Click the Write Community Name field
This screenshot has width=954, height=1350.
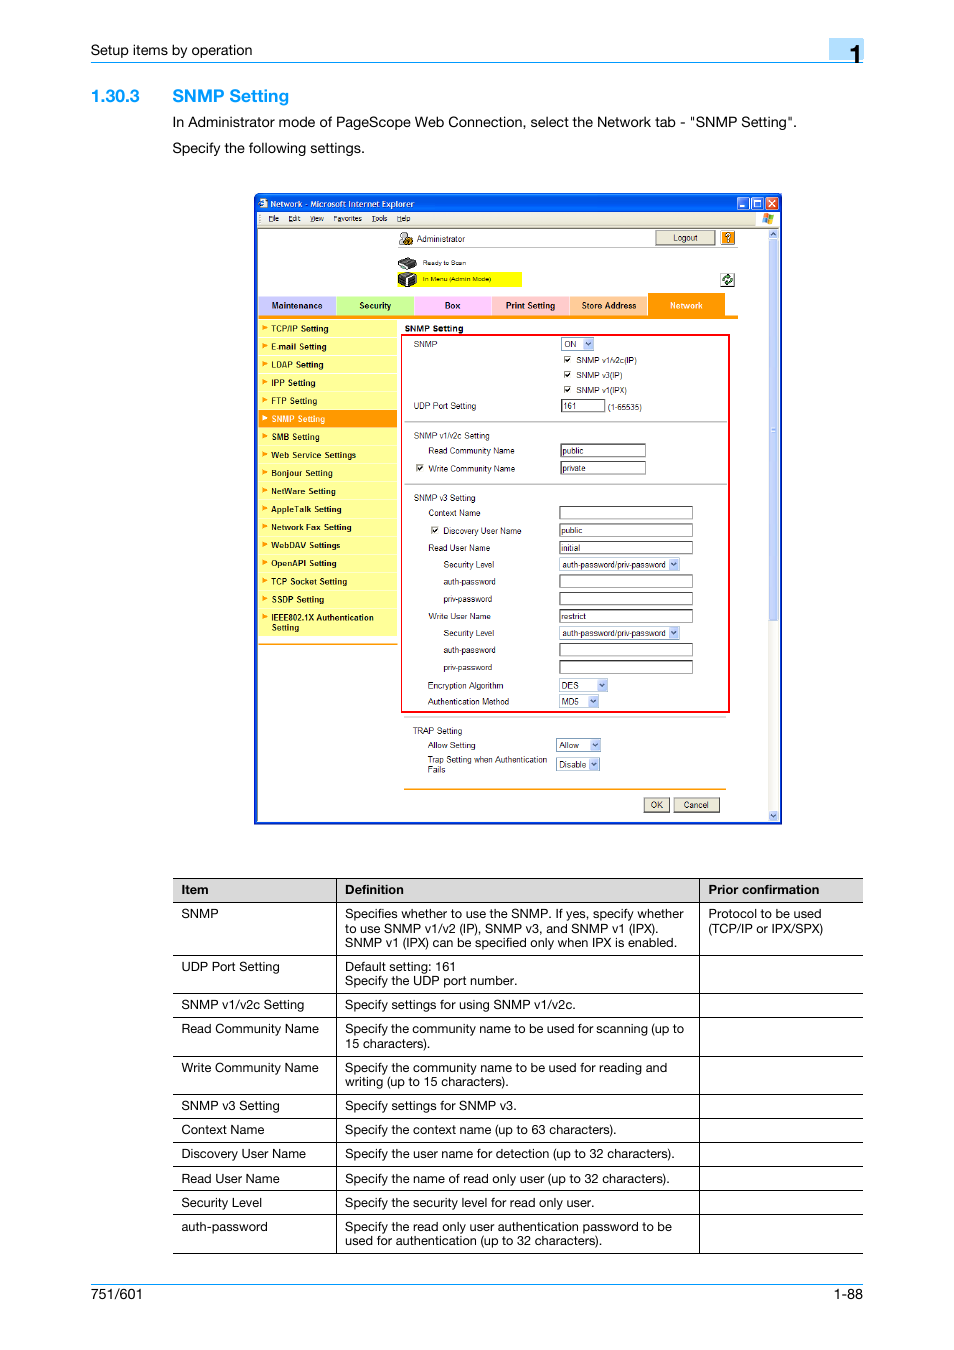click(603, 468)
